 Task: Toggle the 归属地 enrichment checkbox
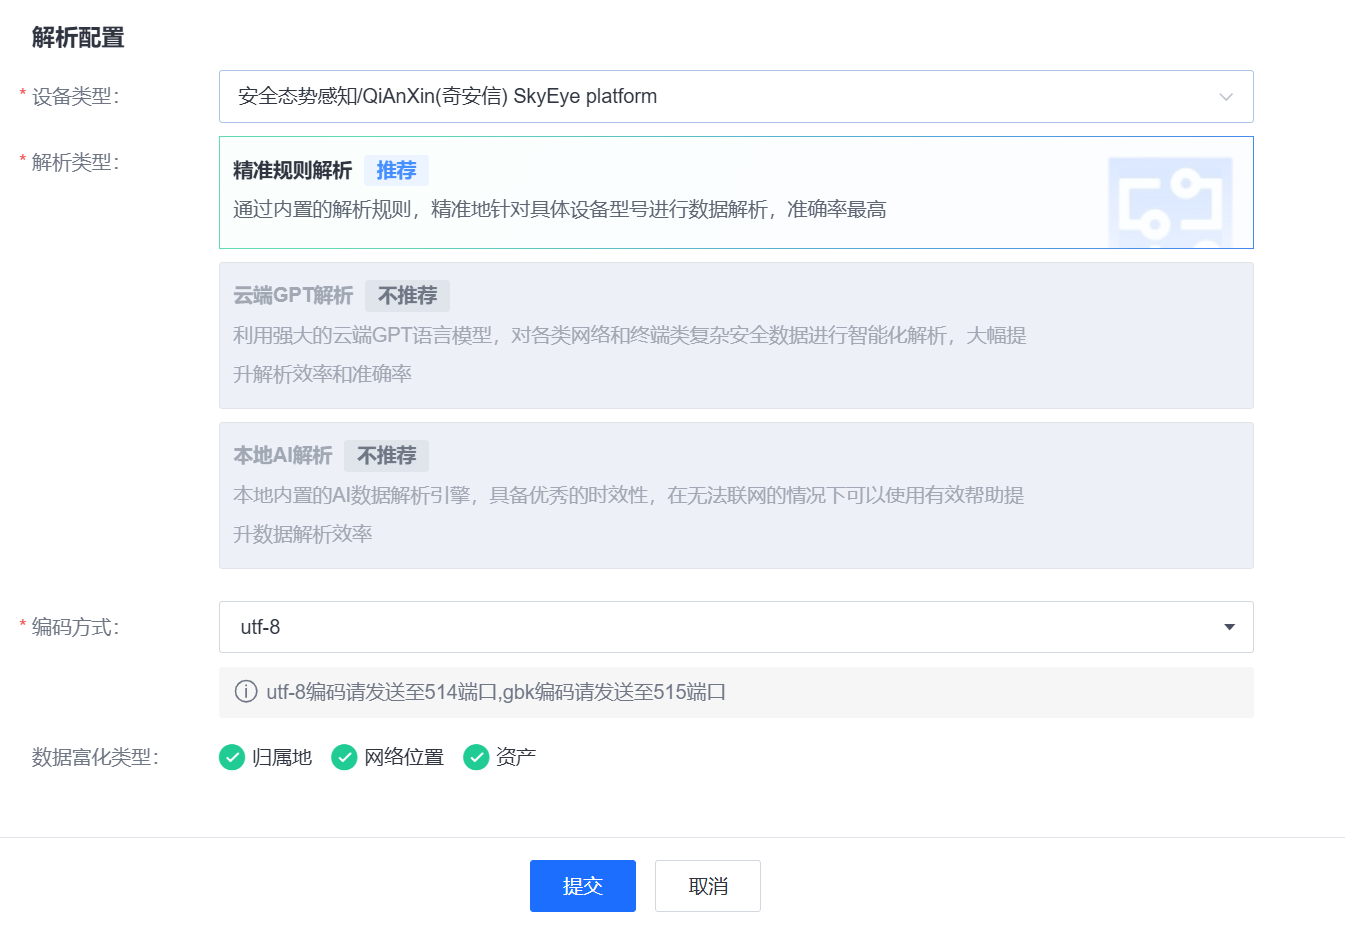pyautogui.click(x=232, y=758)
